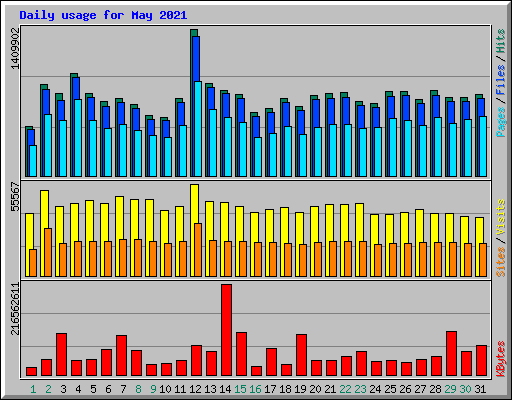The width and height of the screenshot is (512, 400).
Task: Click the cyan Pages bar for day 12
Action: (198, 129)
